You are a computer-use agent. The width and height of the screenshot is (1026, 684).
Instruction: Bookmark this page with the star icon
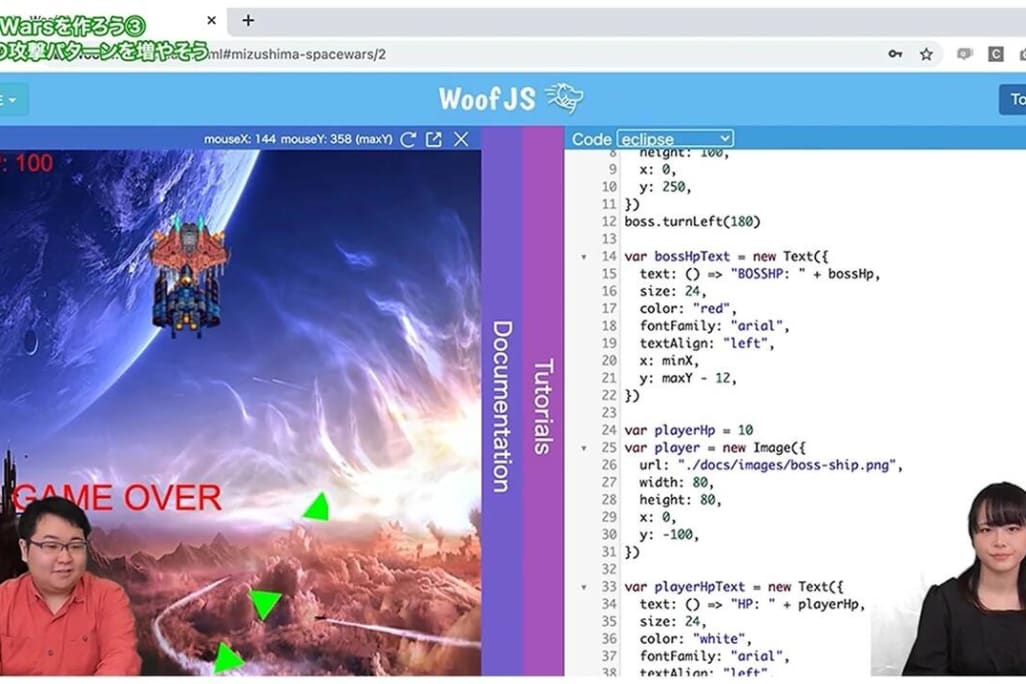(x=926, y=54)
